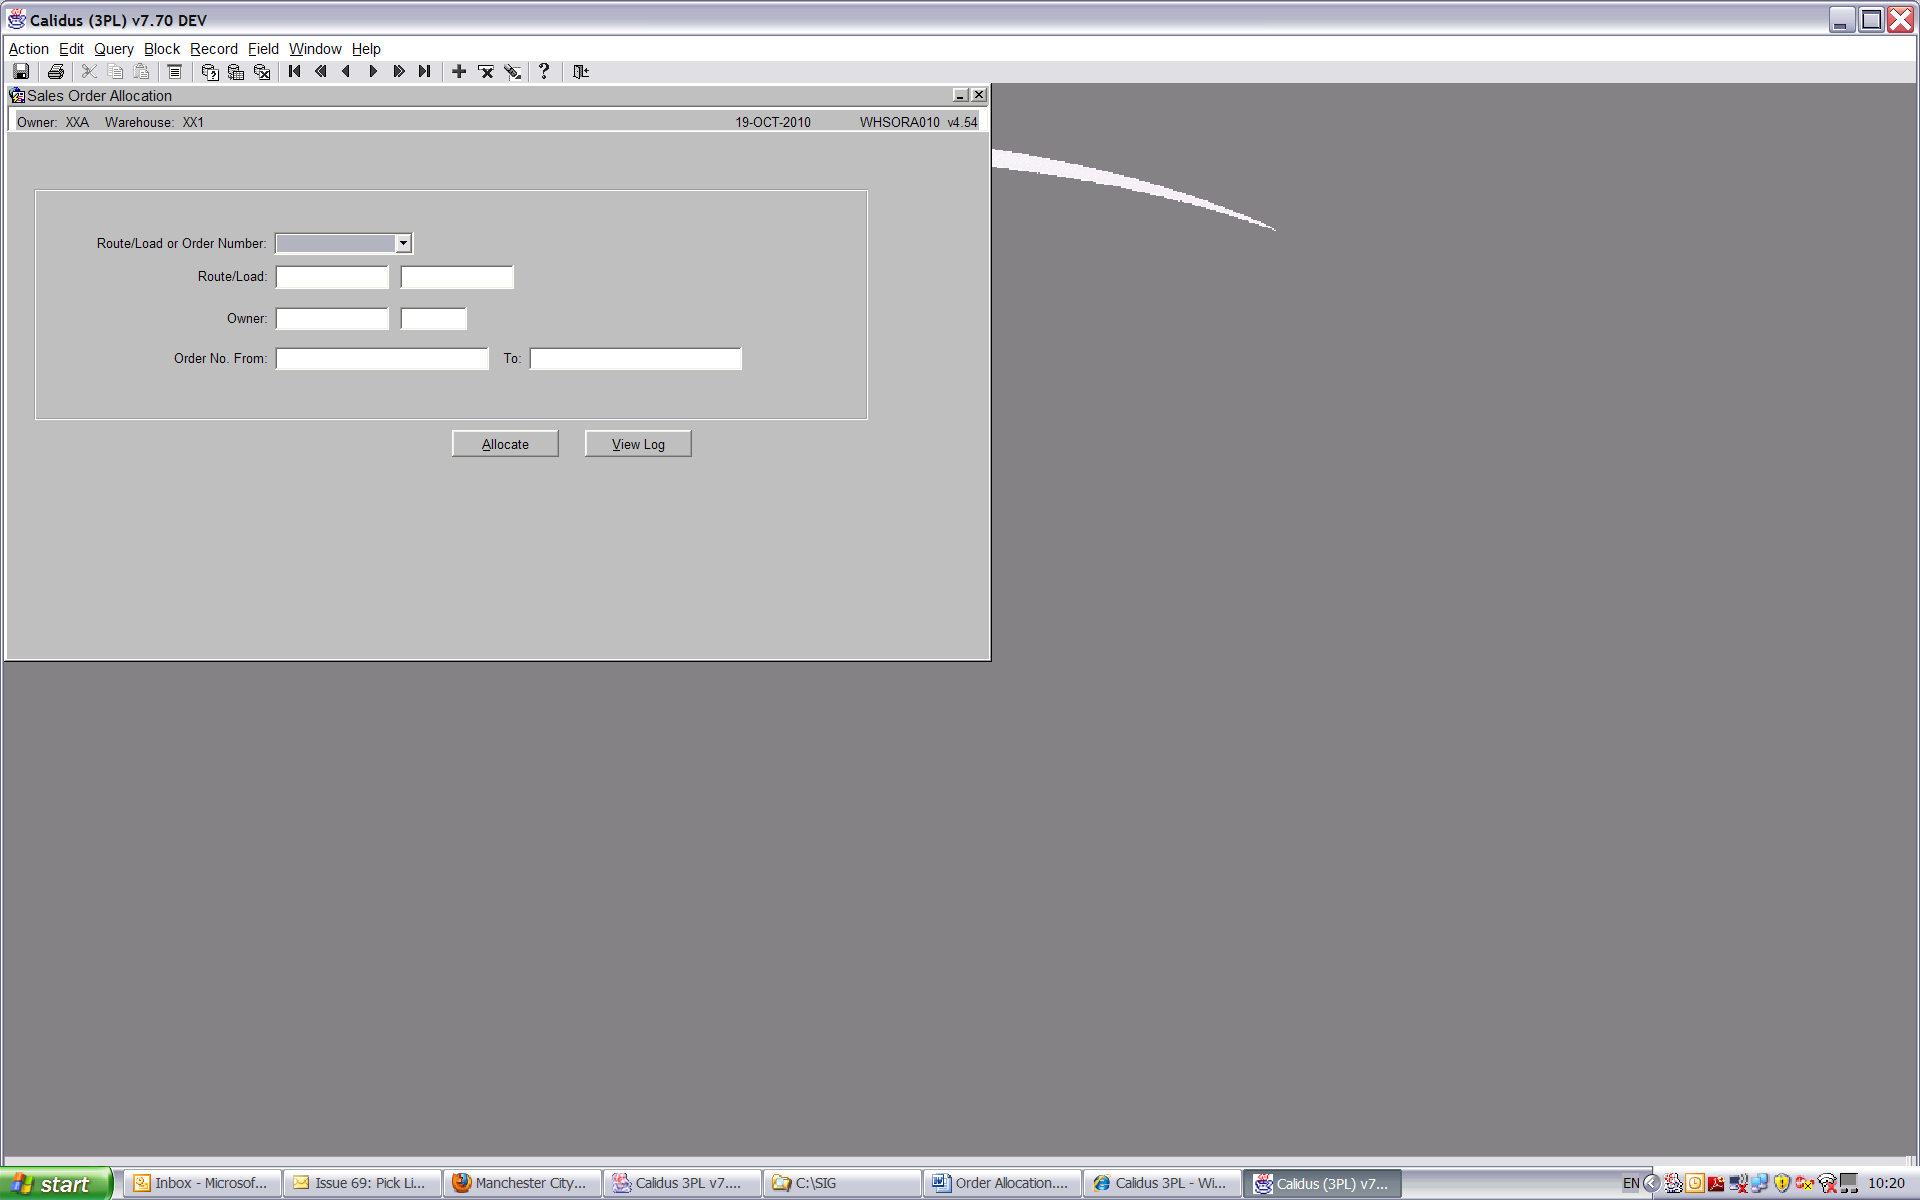Click the security shield tray icon
The image size is (1920, 1200).
click(x=1783, y=1184)
